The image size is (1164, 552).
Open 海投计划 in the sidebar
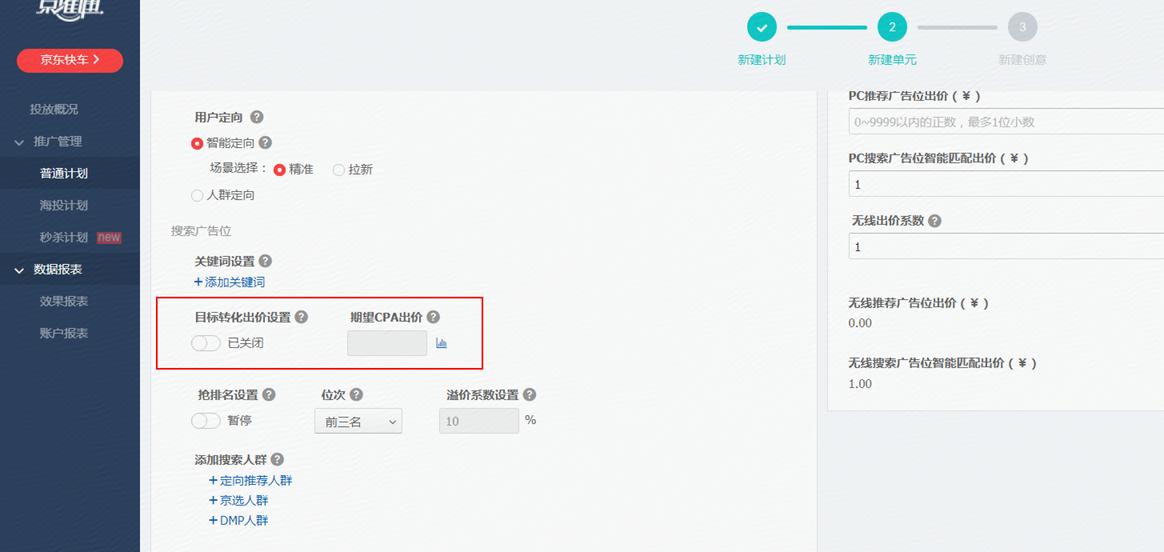64,205
